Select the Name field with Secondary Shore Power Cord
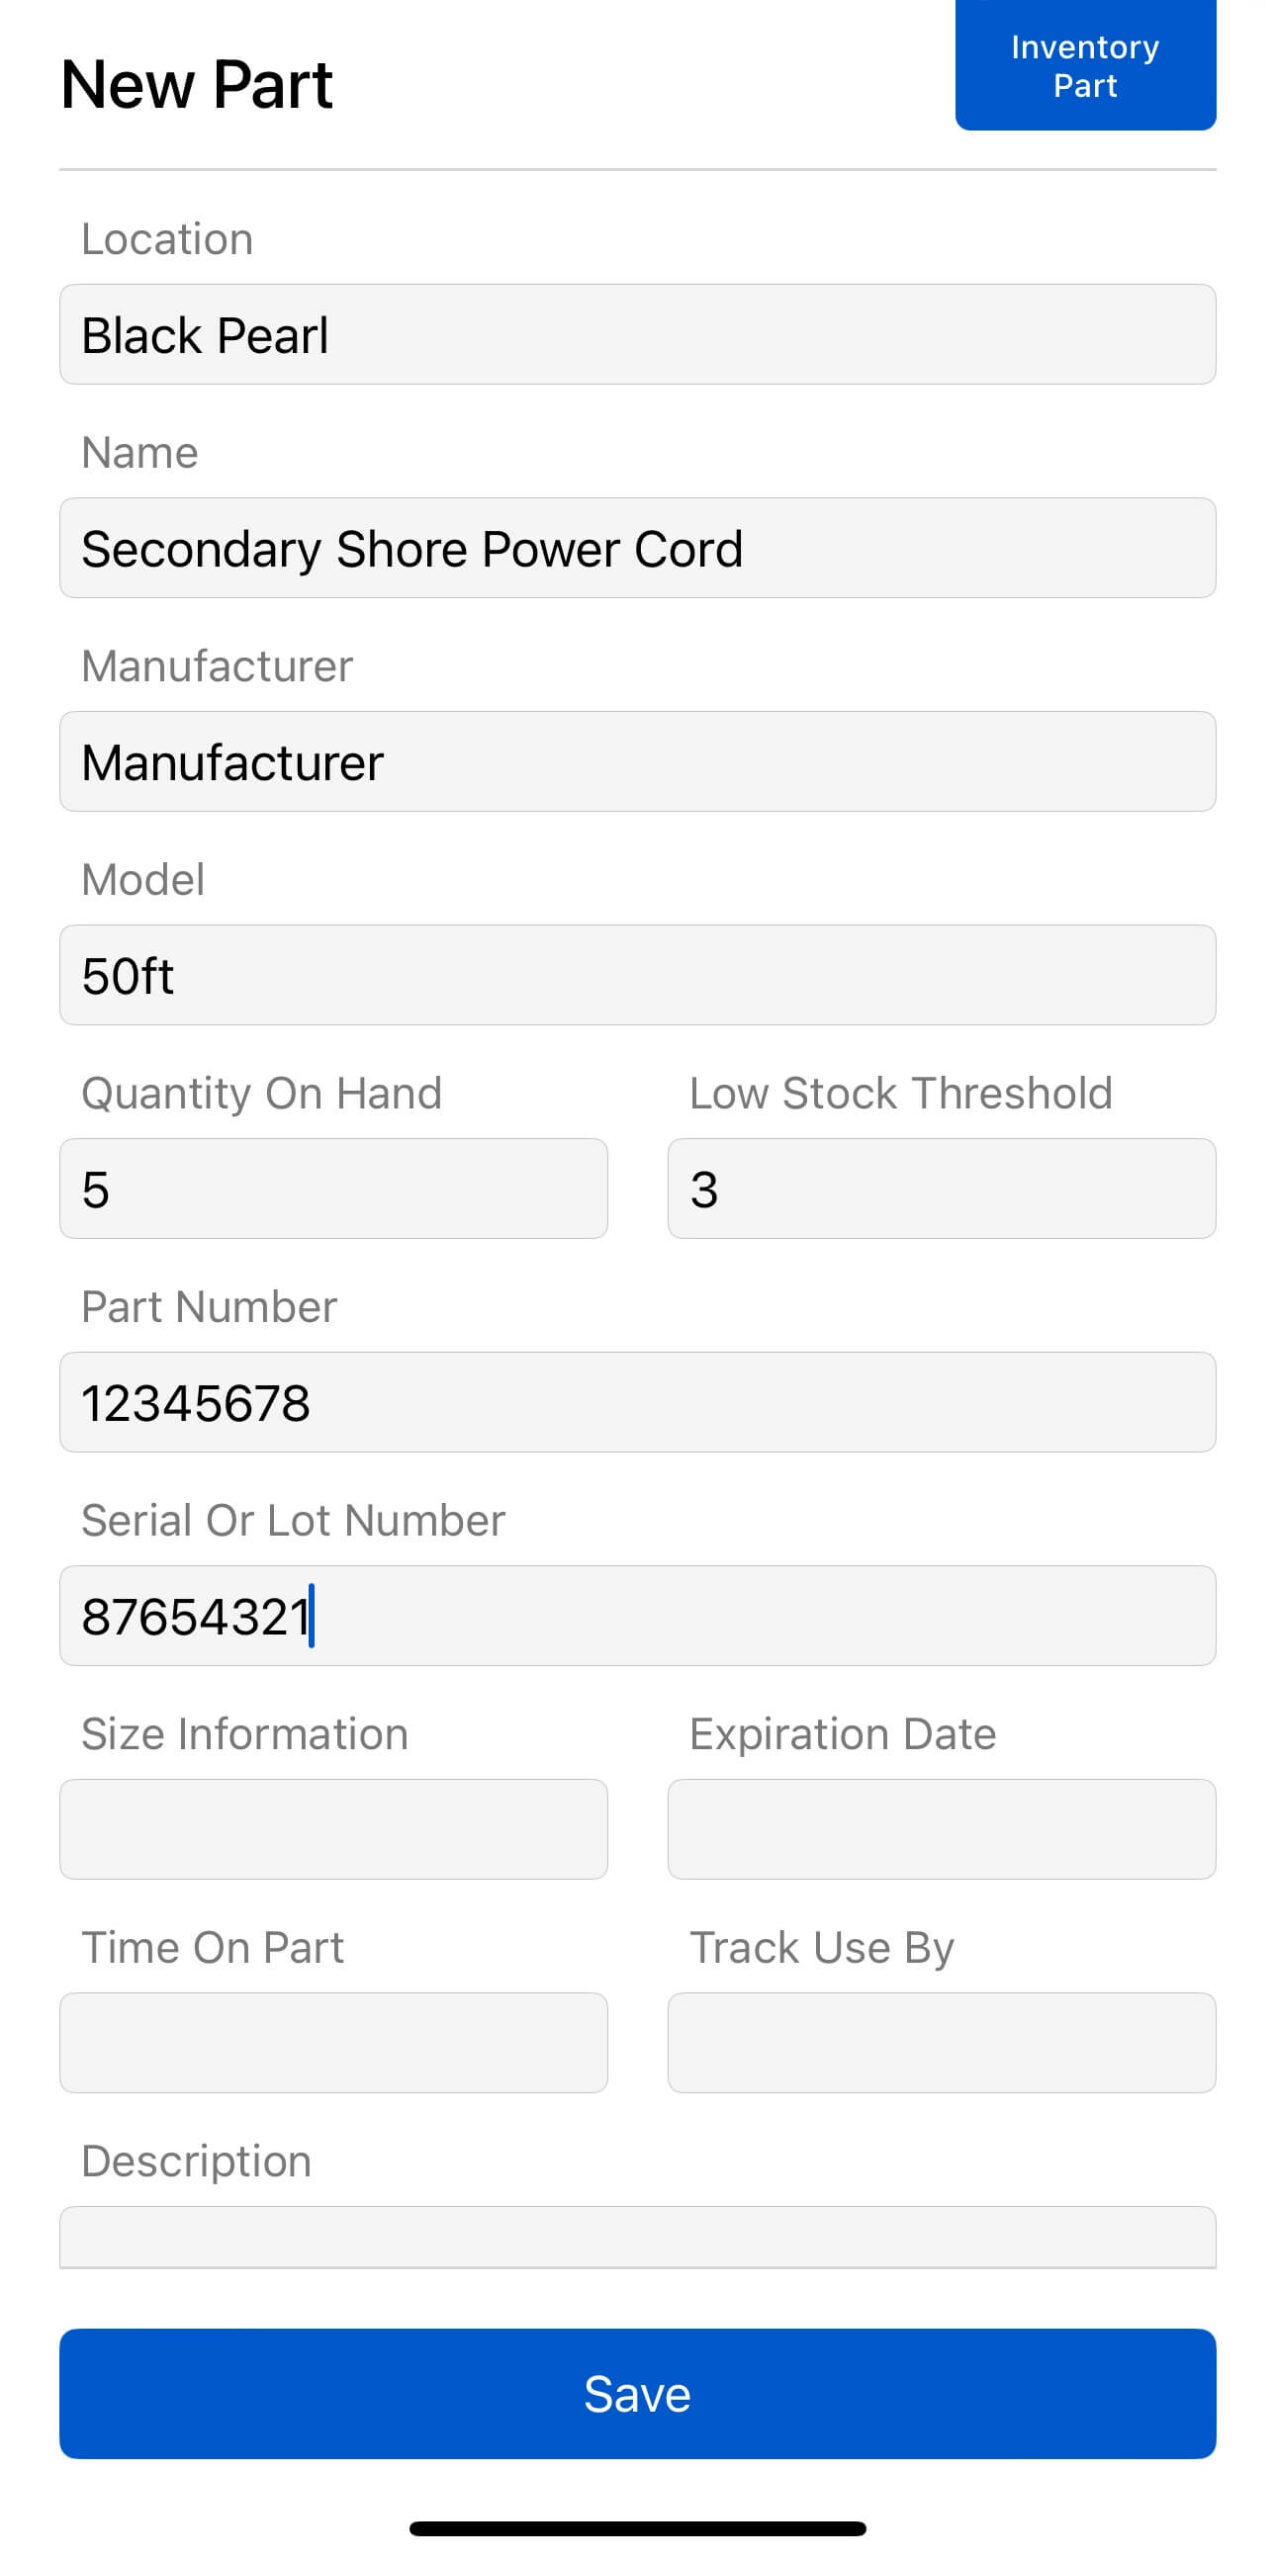1276x2560 pixels. 637,548
